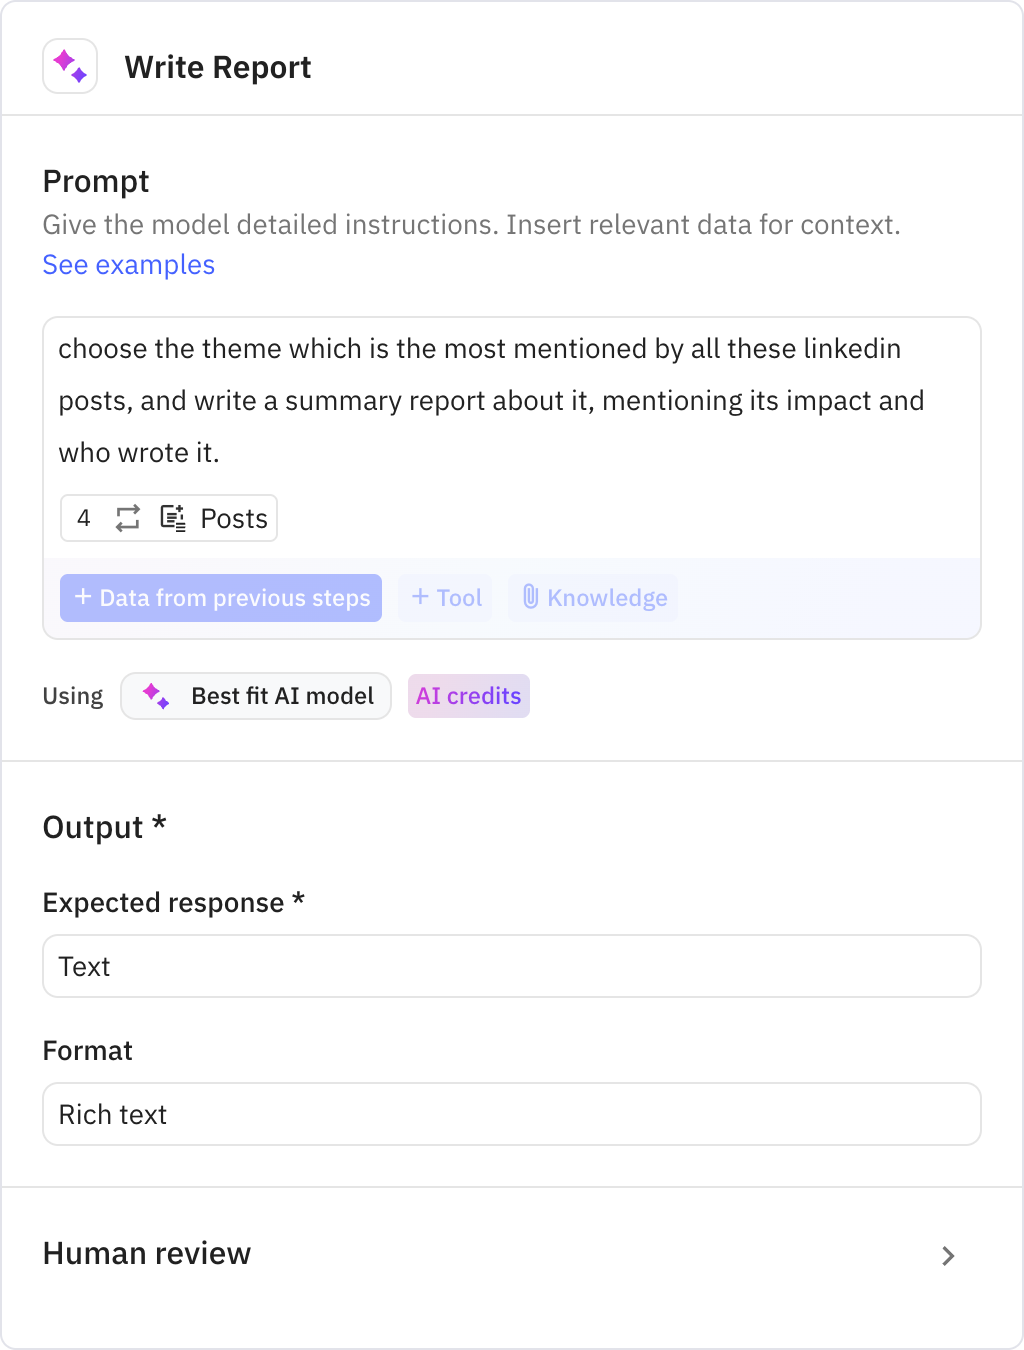Click the count 4 on the Posts chip
This screenshot has height=1350, width=1024.
(x=84, y=518)
